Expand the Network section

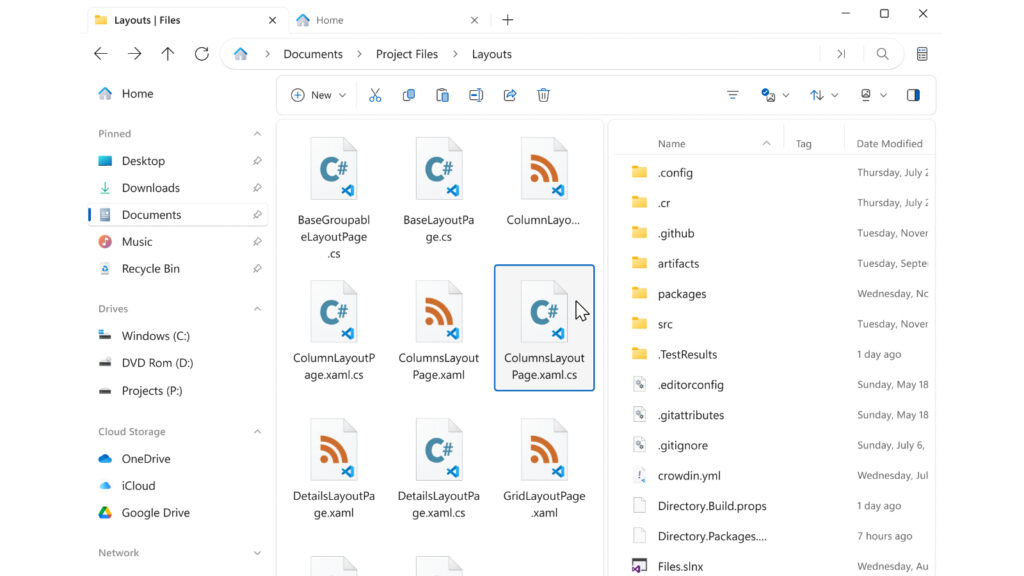[x=257, y=553]
